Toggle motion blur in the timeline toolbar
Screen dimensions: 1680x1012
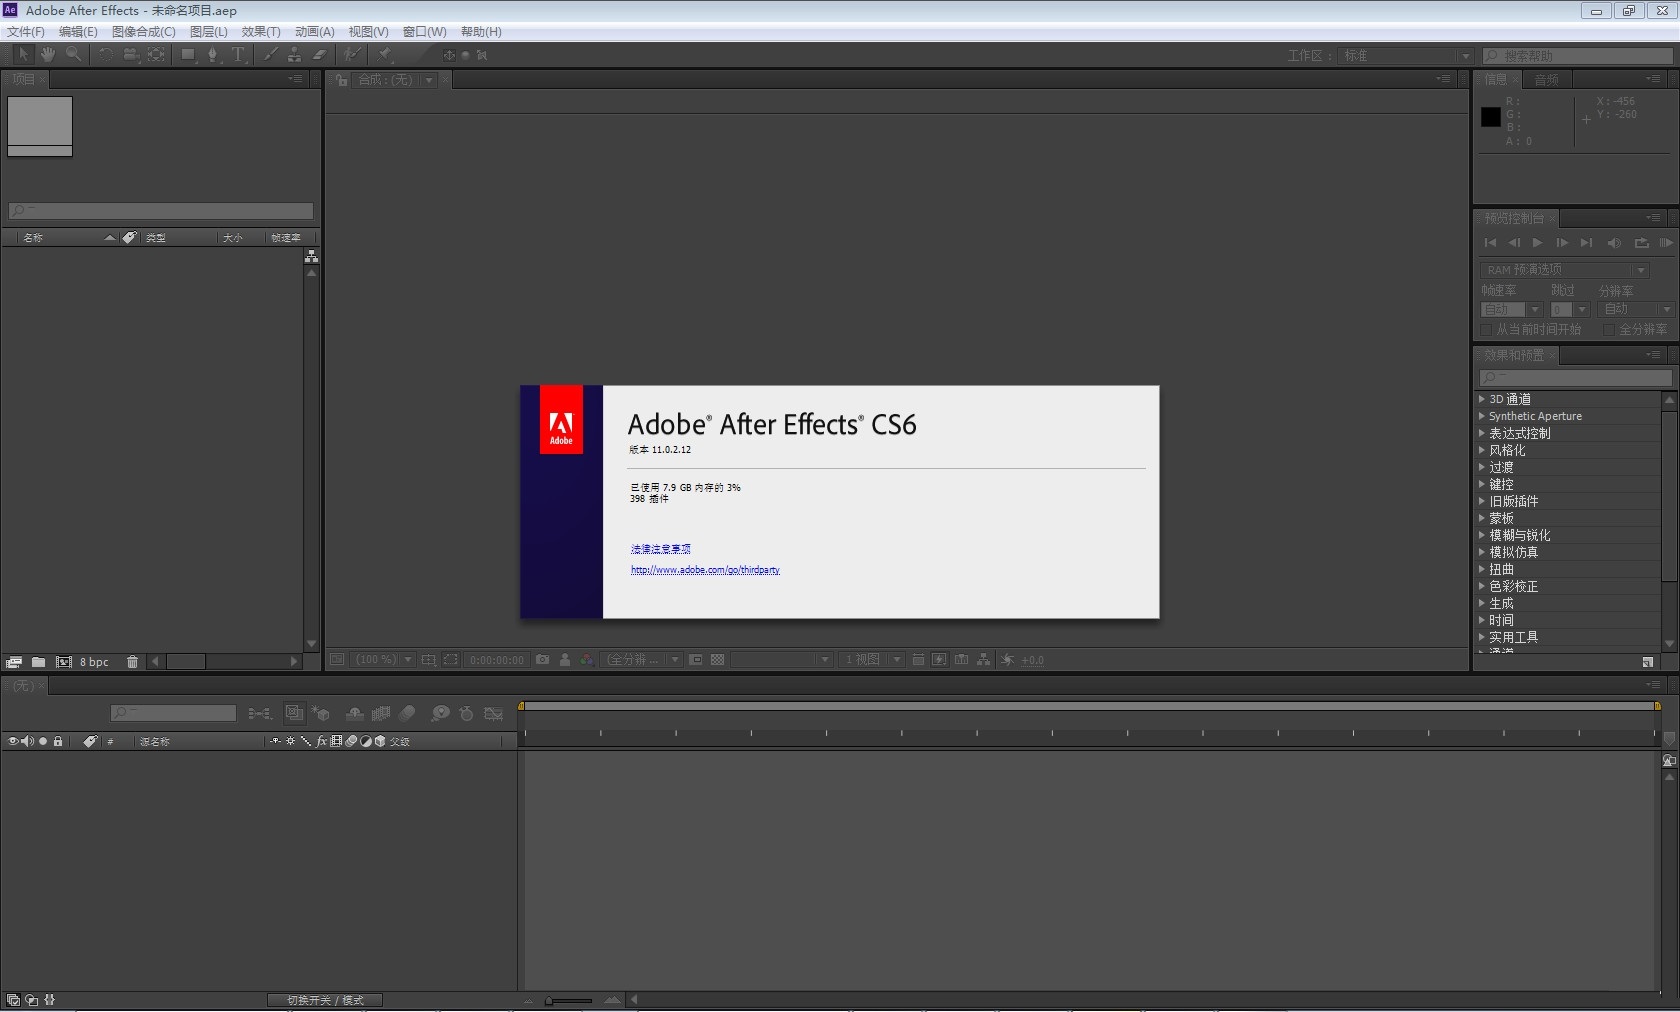407,713
